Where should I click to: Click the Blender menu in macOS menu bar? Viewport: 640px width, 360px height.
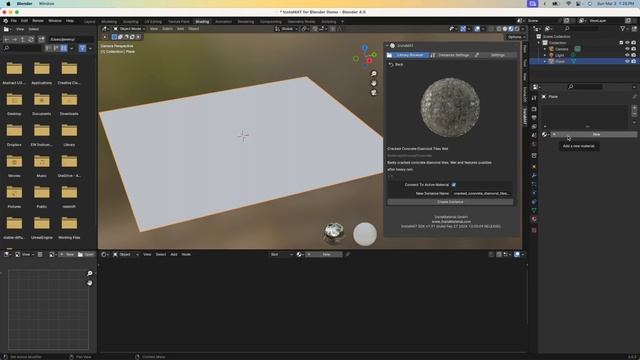[24, 4]
